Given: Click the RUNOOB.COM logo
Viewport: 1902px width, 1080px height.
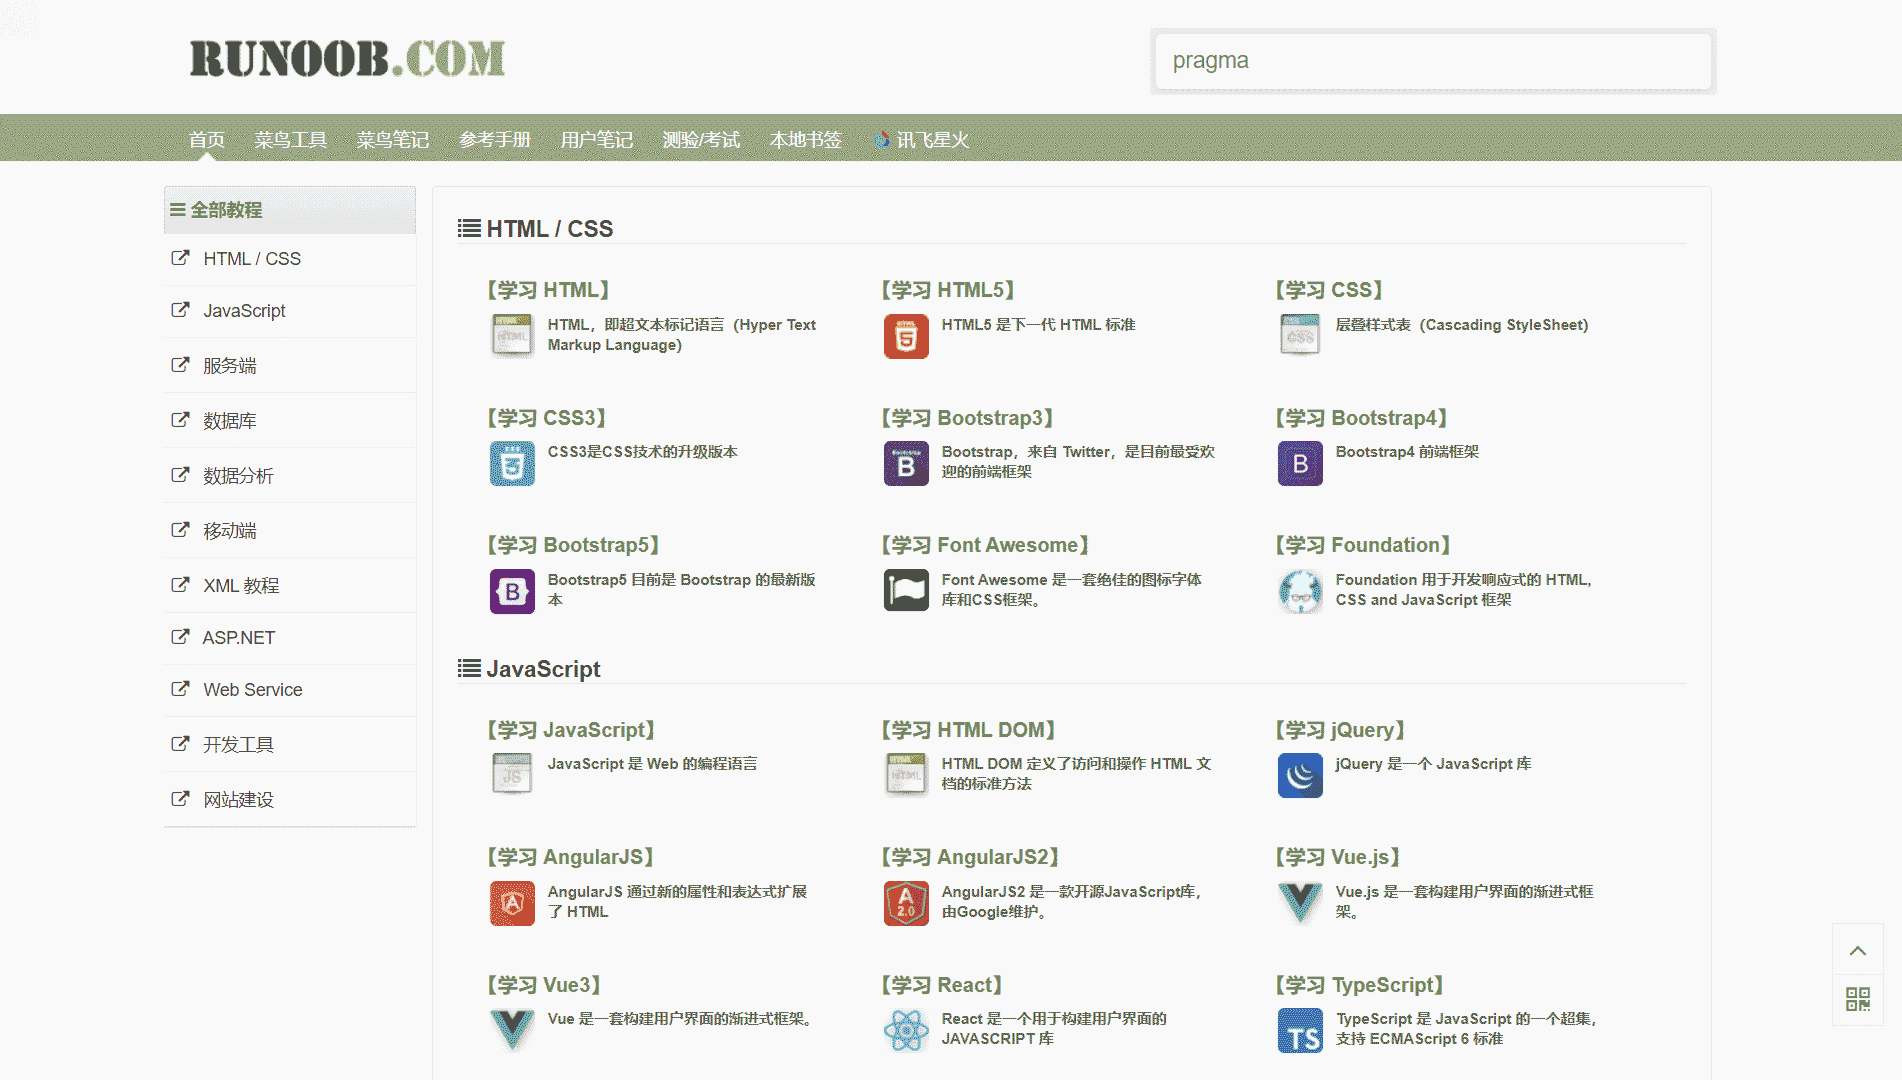Looking at the screenshot, I should click(x=347, y=59).
